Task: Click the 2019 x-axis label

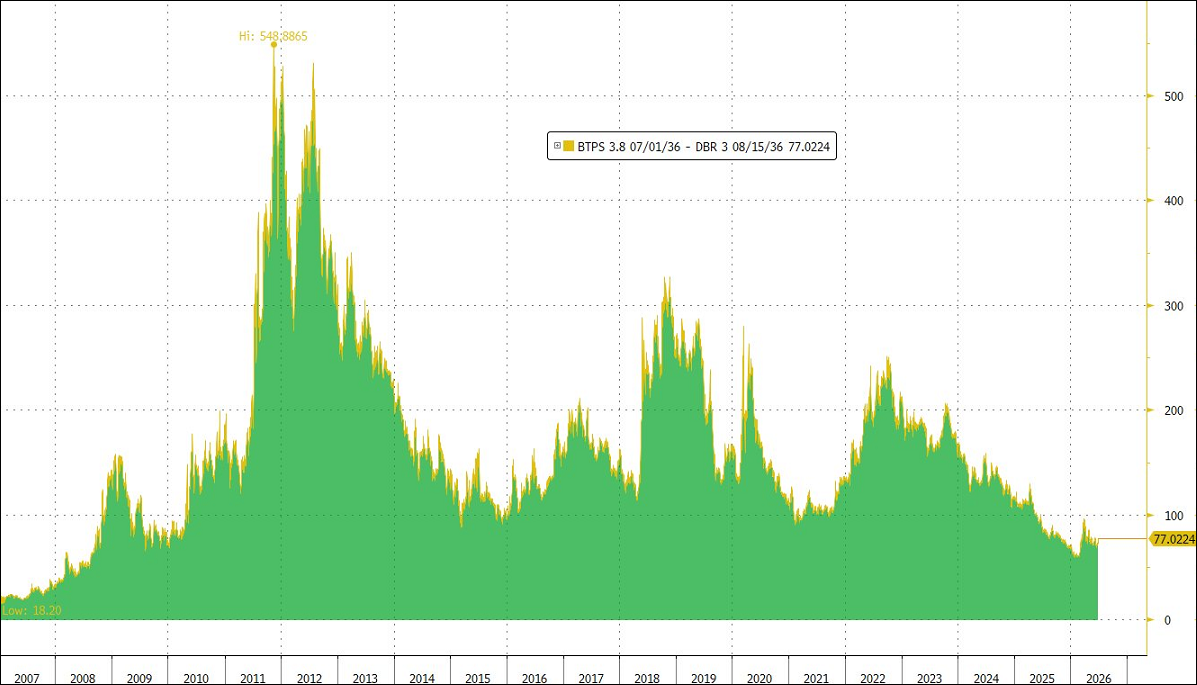Action: (704, 678)
